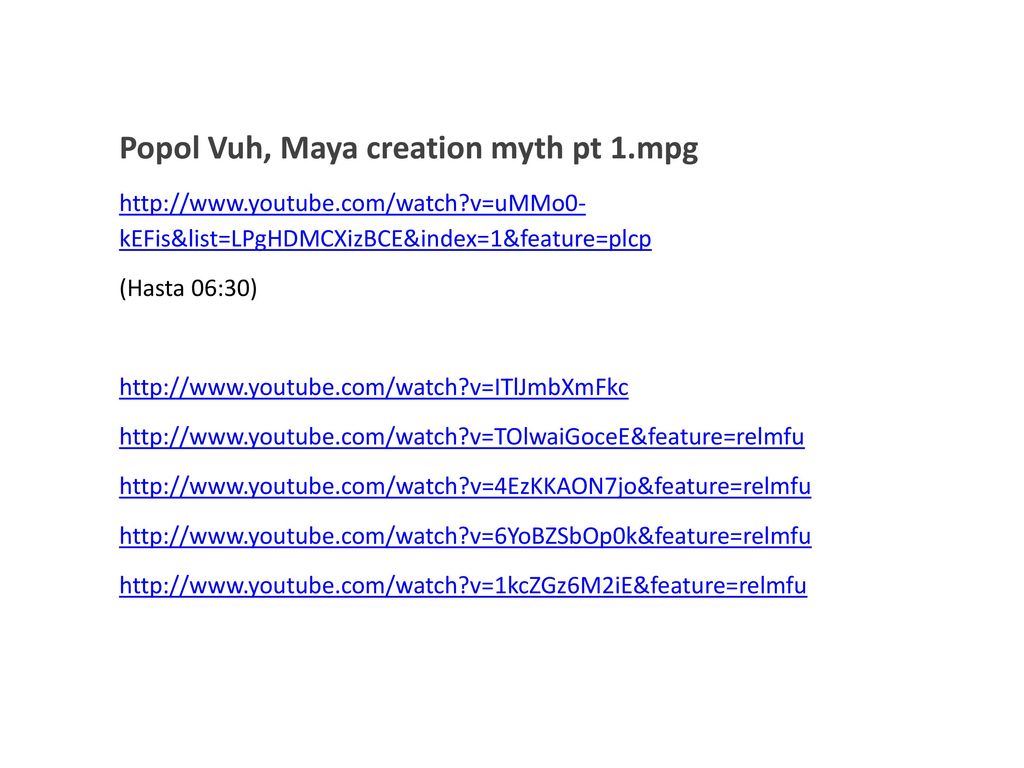Open the YouTube link ending ITlJmbXmFkc
Viewport: 1024px width, 768px height.
tap(374, 387)
